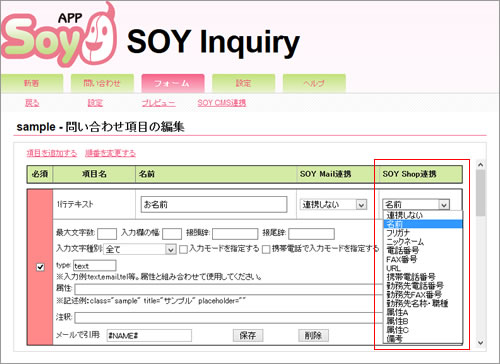Toggle the 必須 required checkbox
This screenshot has width=500, height=364.
[40, 267]
